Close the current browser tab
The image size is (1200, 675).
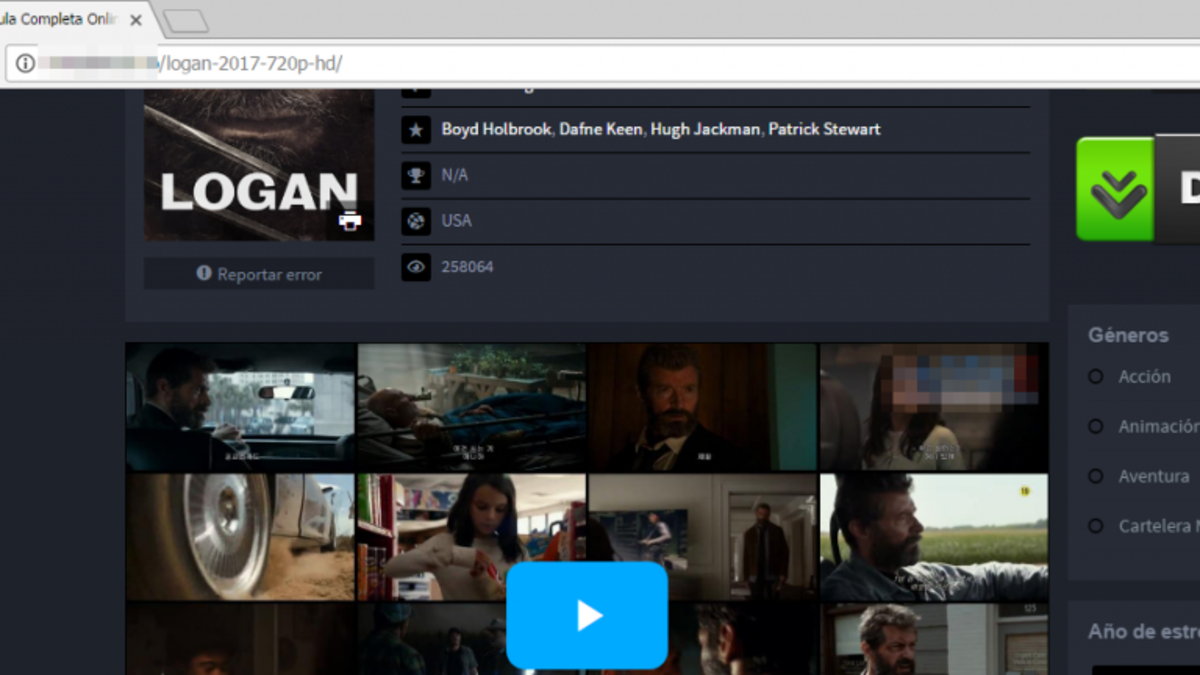click(136, 20)
